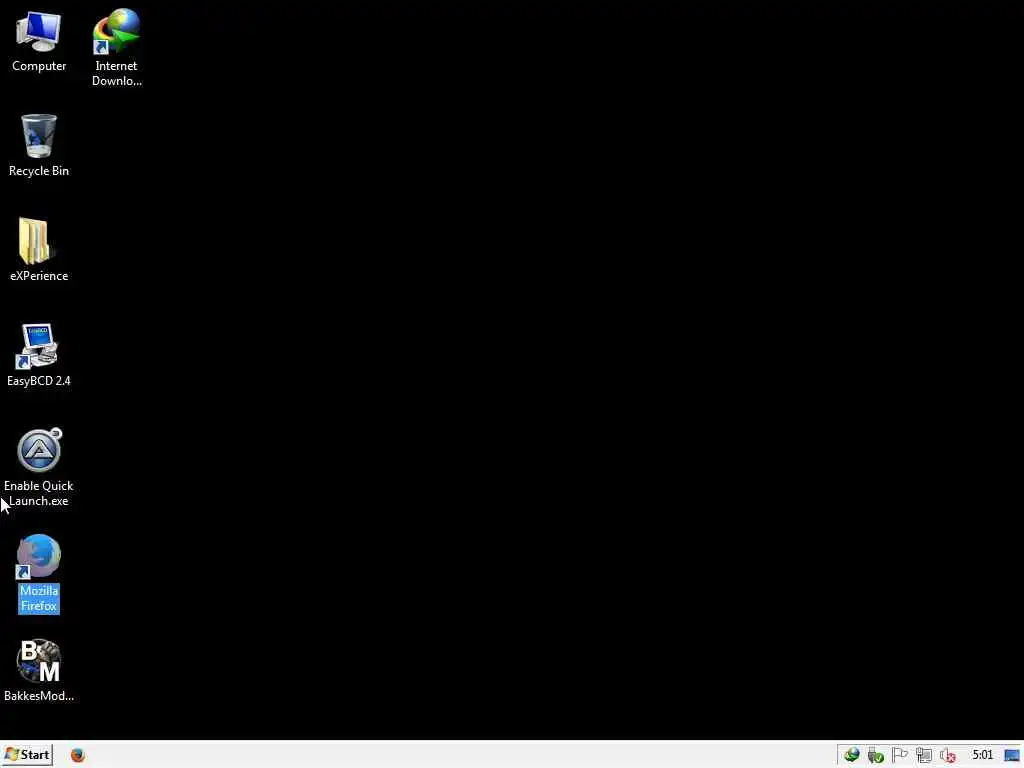1024x768 pixels.
Task: Select the Enable Quick Launch.exe icon
Action: [x=39, y=467]
